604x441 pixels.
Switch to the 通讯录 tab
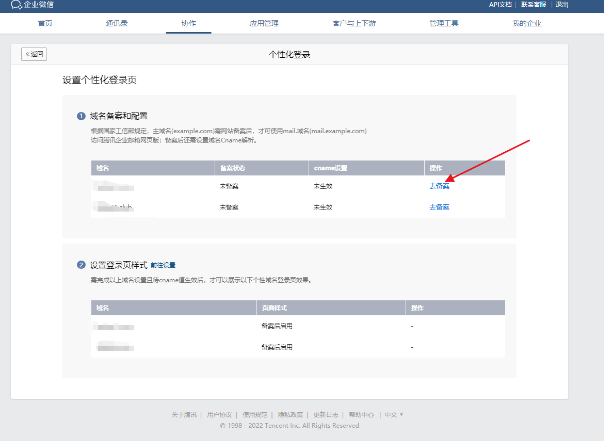coord(116,21)
